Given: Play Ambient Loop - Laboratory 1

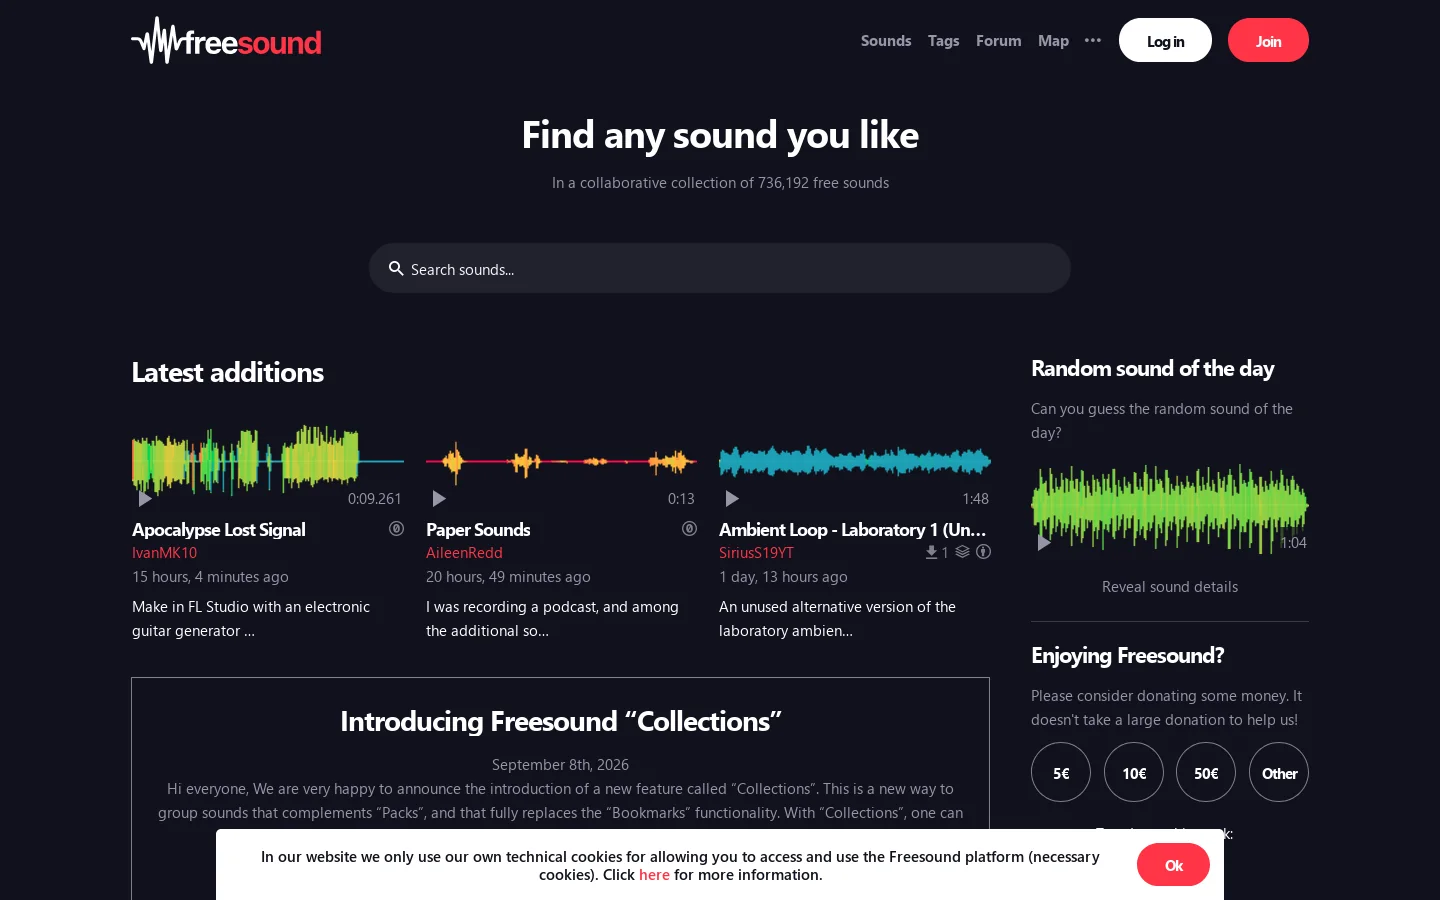Looking at the screenshot, I should pyautogui.click(x=732, y=498).
